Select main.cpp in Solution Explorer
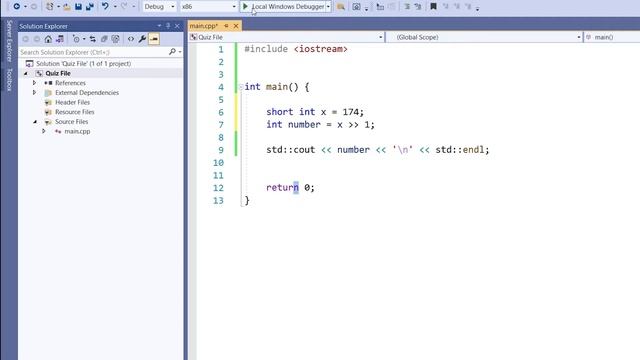This screenshot has height=360, width=640. click(77, 131)
